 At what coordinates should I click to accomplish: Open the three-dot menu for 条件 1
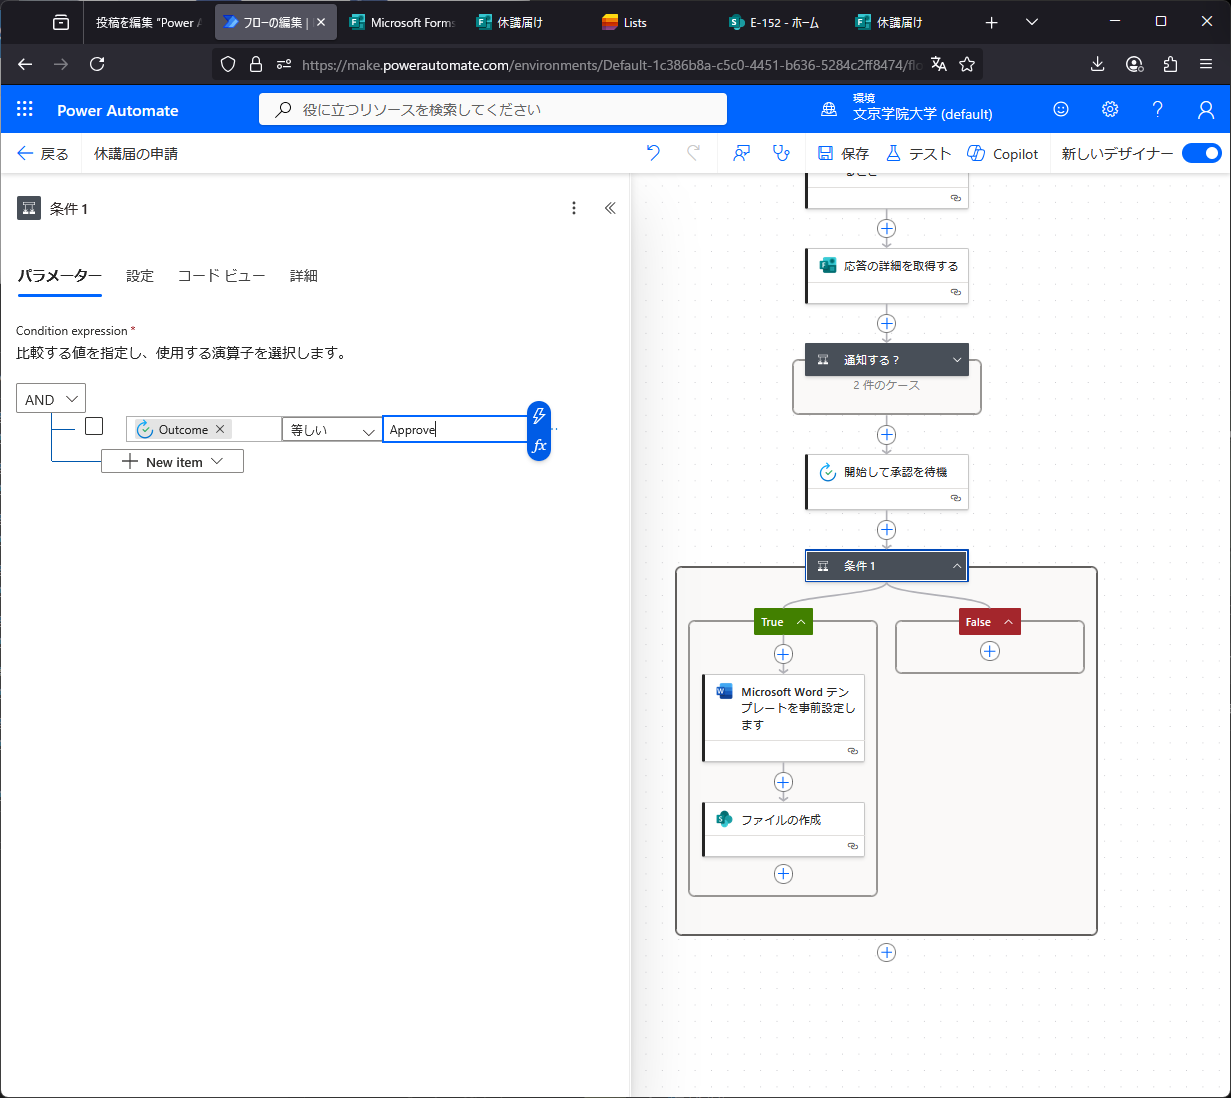[573, 208]
